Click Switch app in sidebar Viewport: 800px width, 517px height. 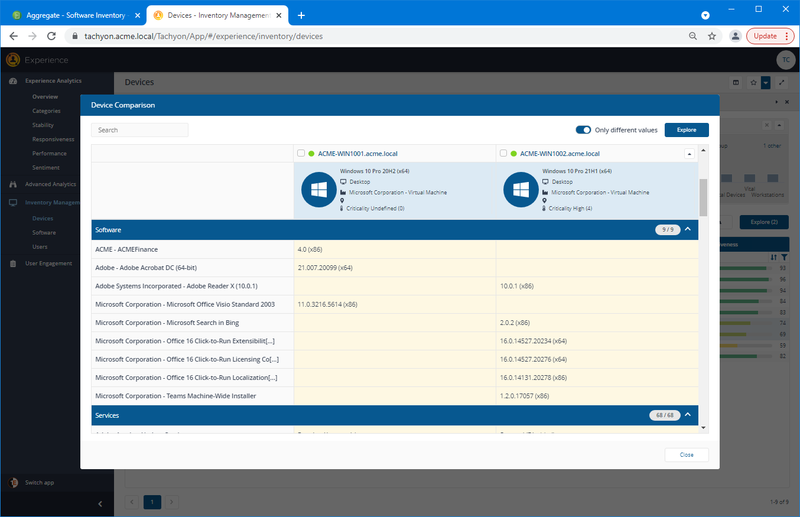click(39, 482)
